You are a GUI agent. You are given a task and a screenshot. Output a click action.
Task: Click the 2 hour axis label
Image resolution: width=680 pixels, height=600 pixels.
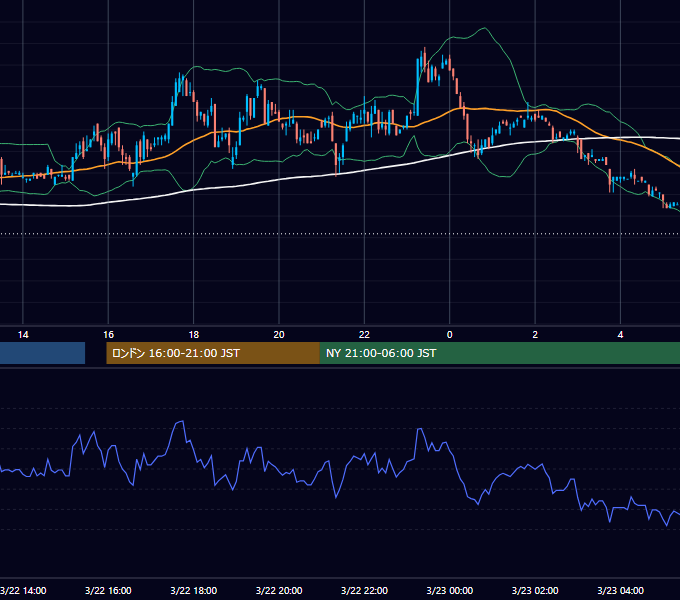pos(535,335)
